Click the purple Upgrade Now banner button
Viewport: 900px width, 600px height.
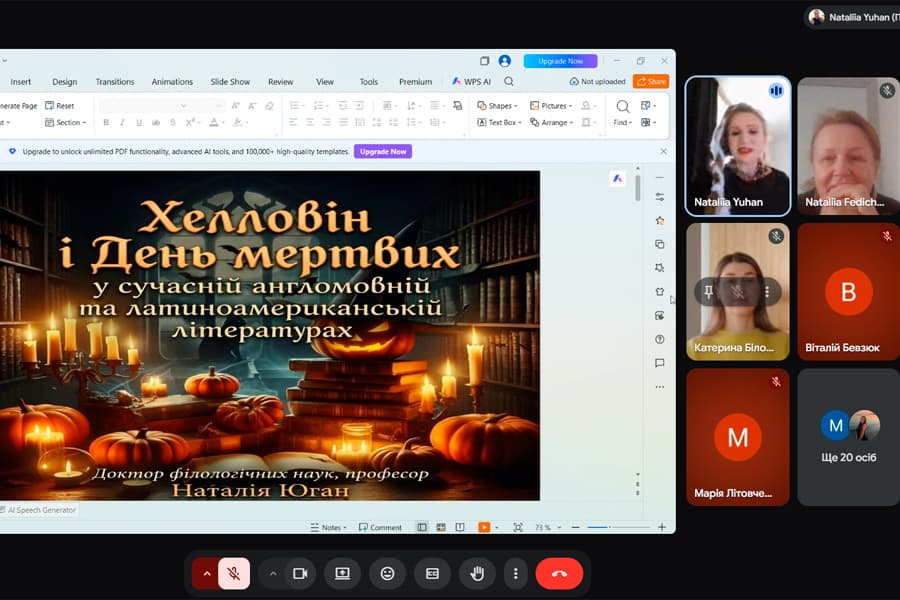(x=383, y=152)
